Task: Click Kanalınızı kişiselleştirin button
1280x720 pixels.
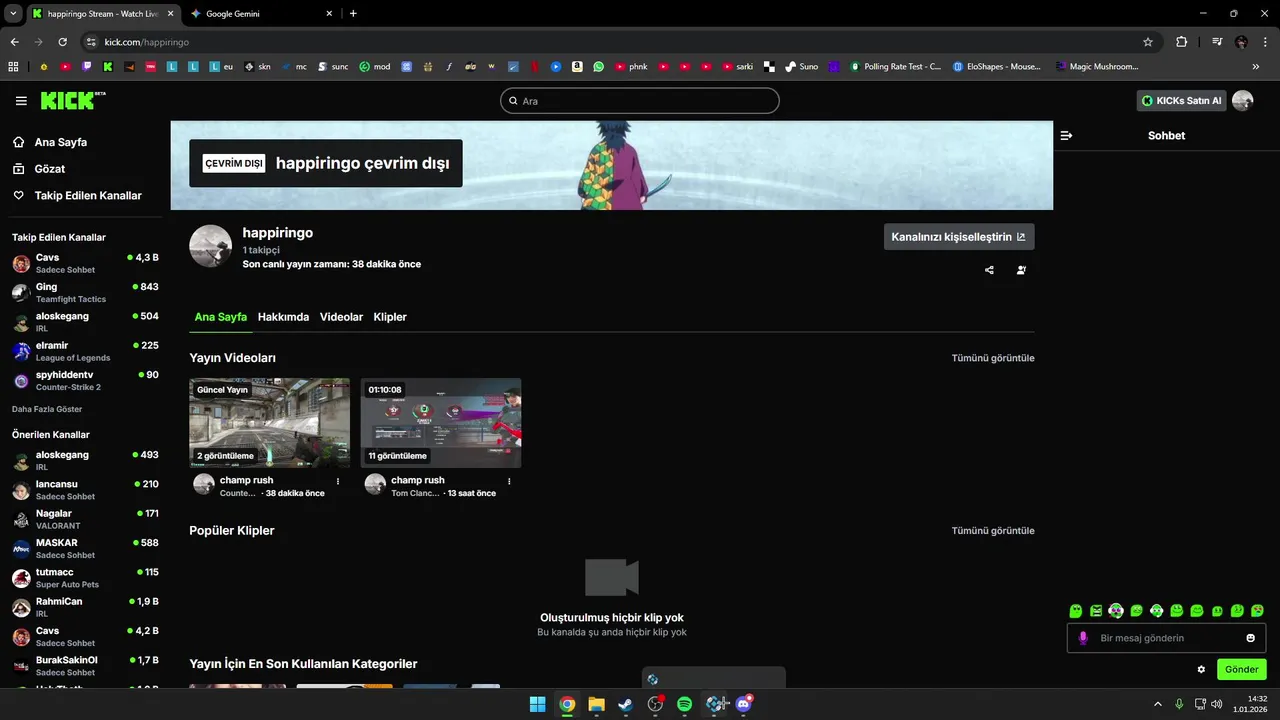Action: 959,237
